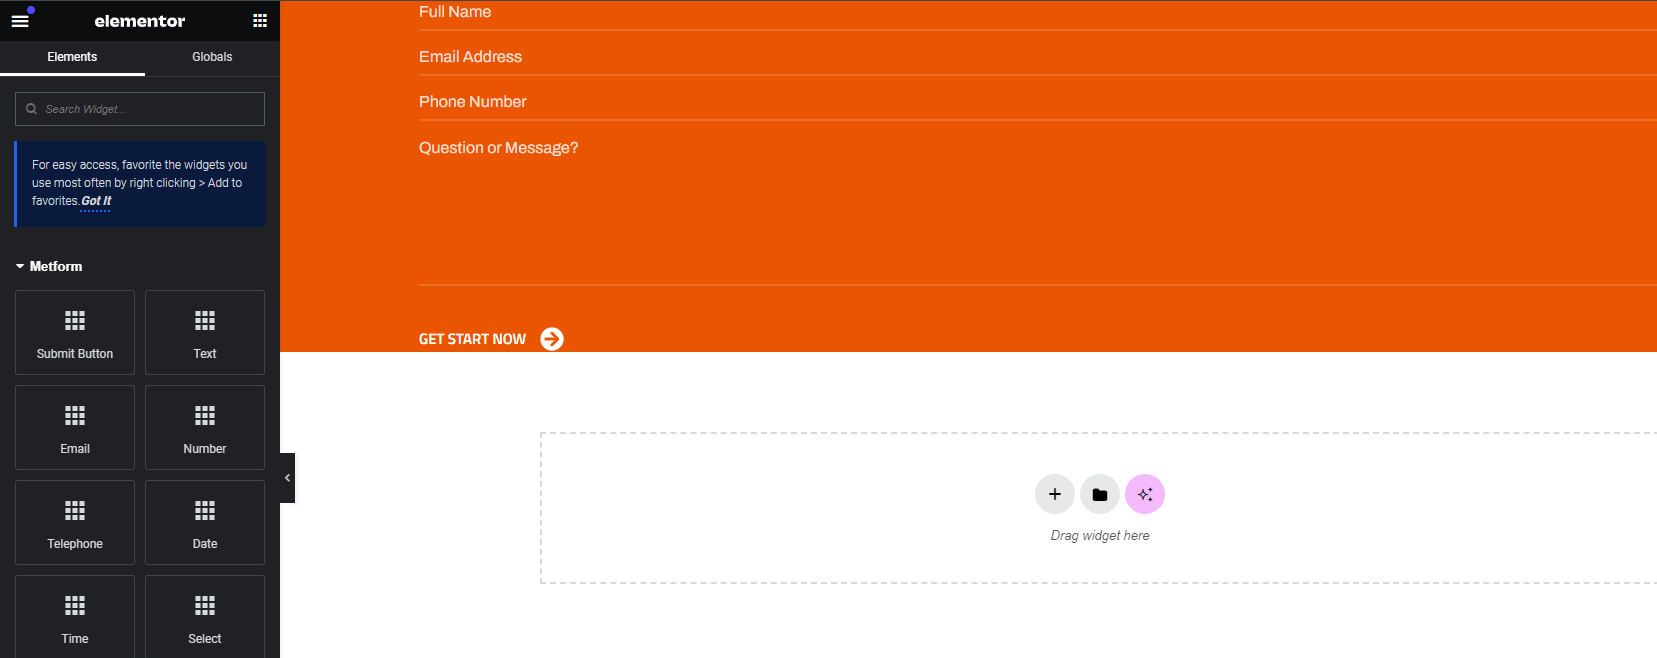Image resolution: width=1657 pixels, height=658 pixels.
Task: Click the elementor logo text
Action: pyautogui.click(x=140, y=21)
